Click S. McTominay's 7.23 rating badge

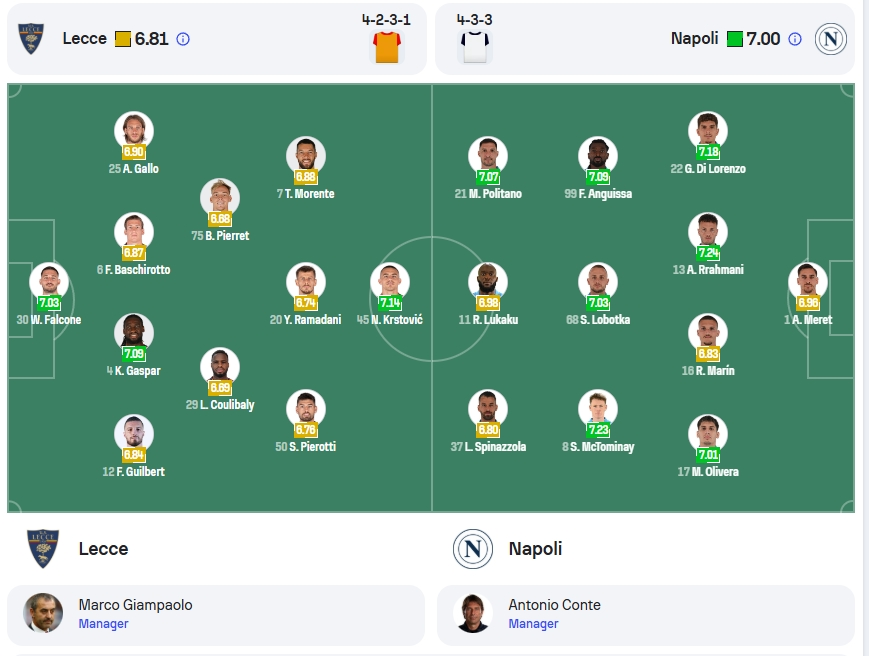(x=598, y=430)
